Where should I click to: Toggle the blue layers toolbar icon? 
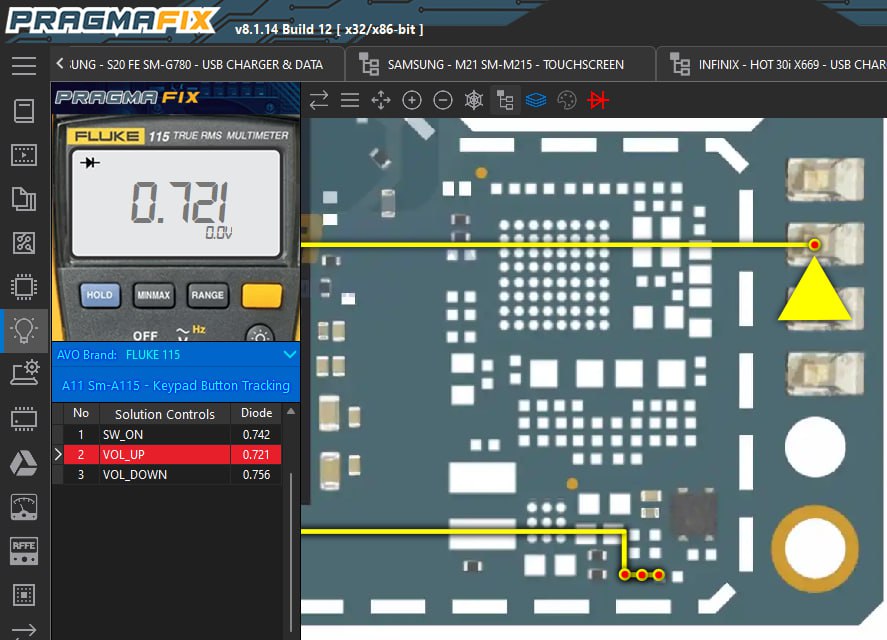[536, 100]
